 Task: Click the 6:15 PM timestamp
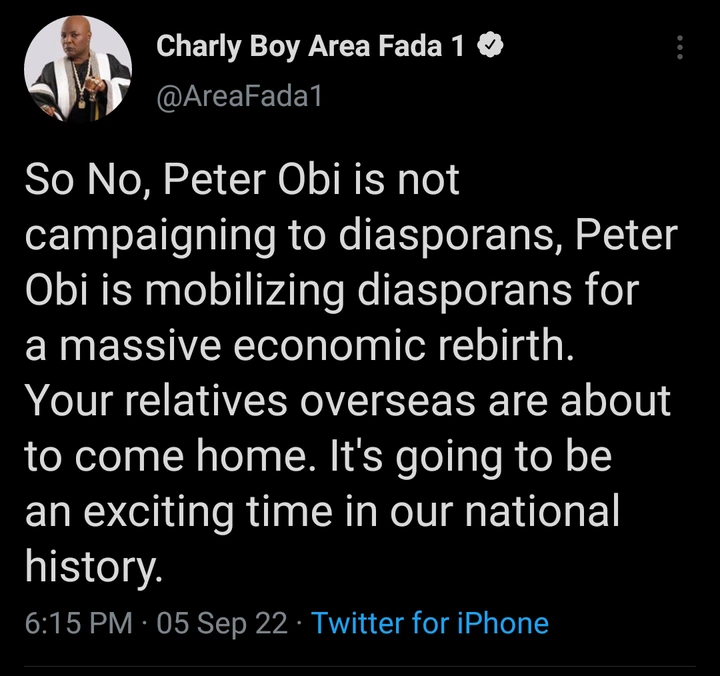pos(79,623)
